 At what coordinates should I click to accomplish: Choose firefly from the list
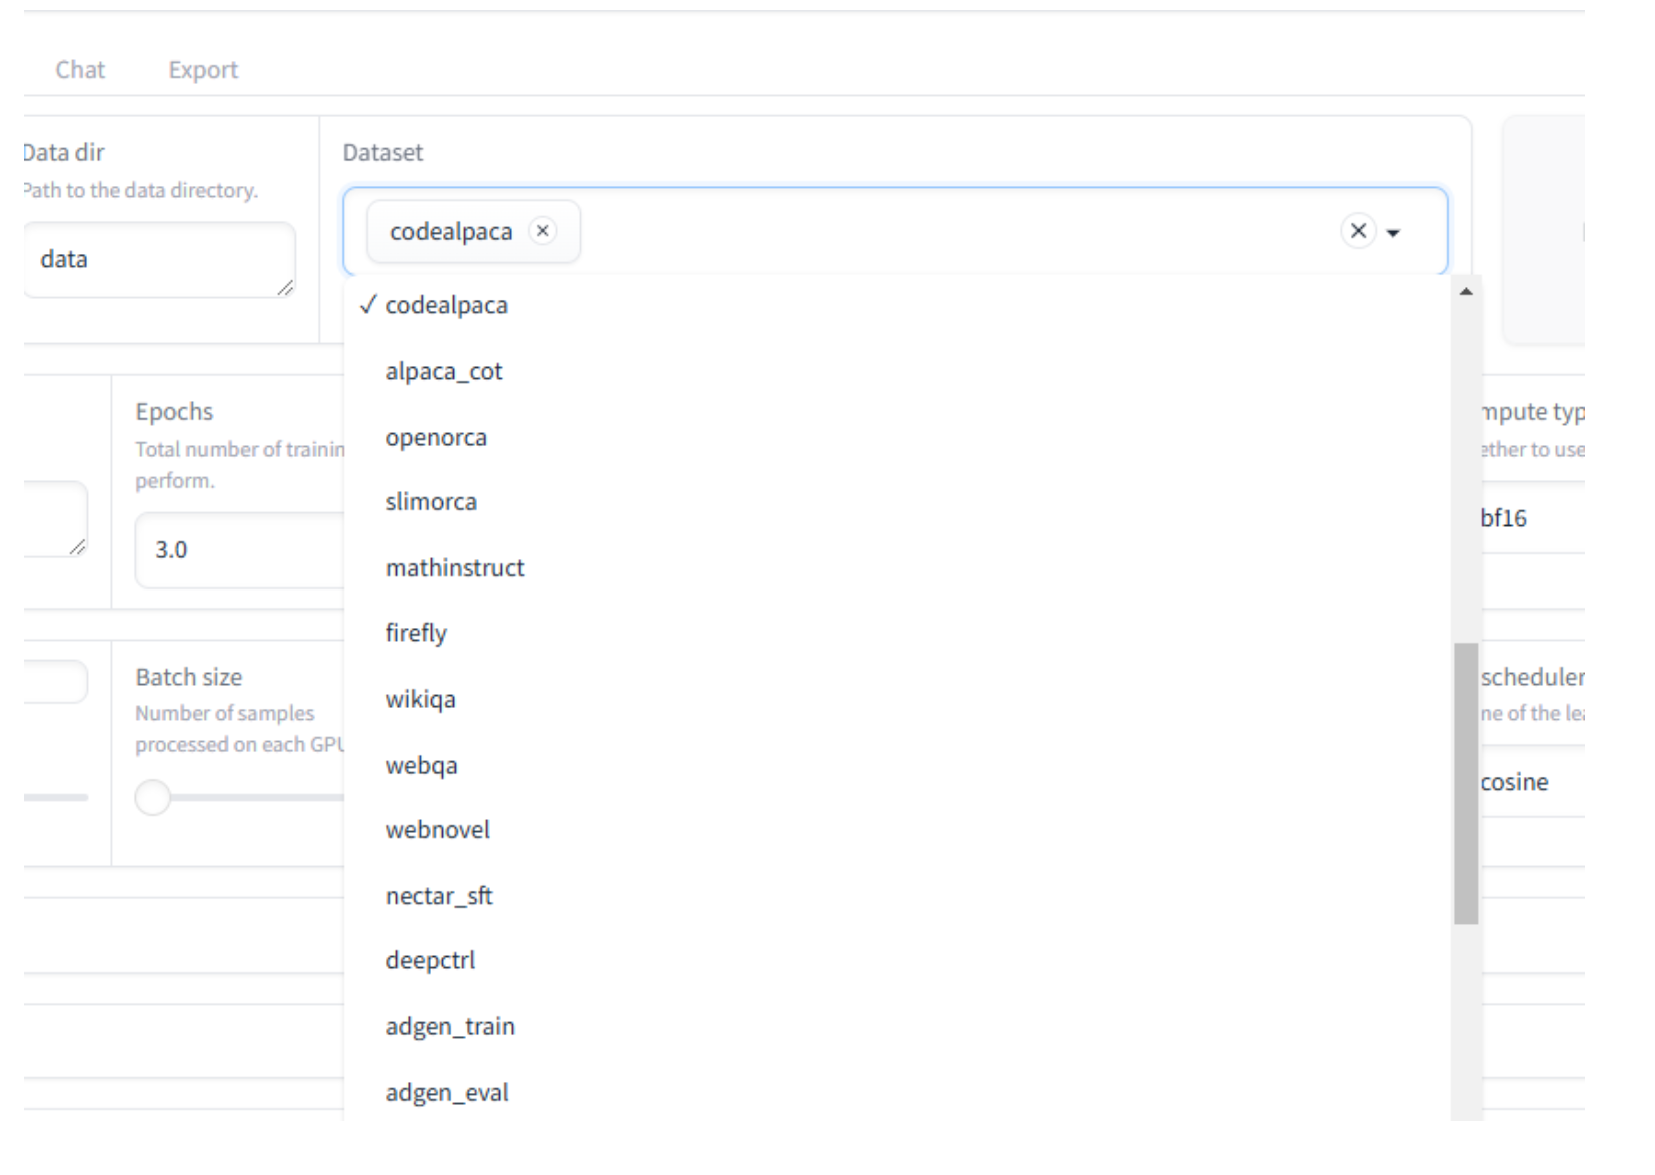[416, 633]
